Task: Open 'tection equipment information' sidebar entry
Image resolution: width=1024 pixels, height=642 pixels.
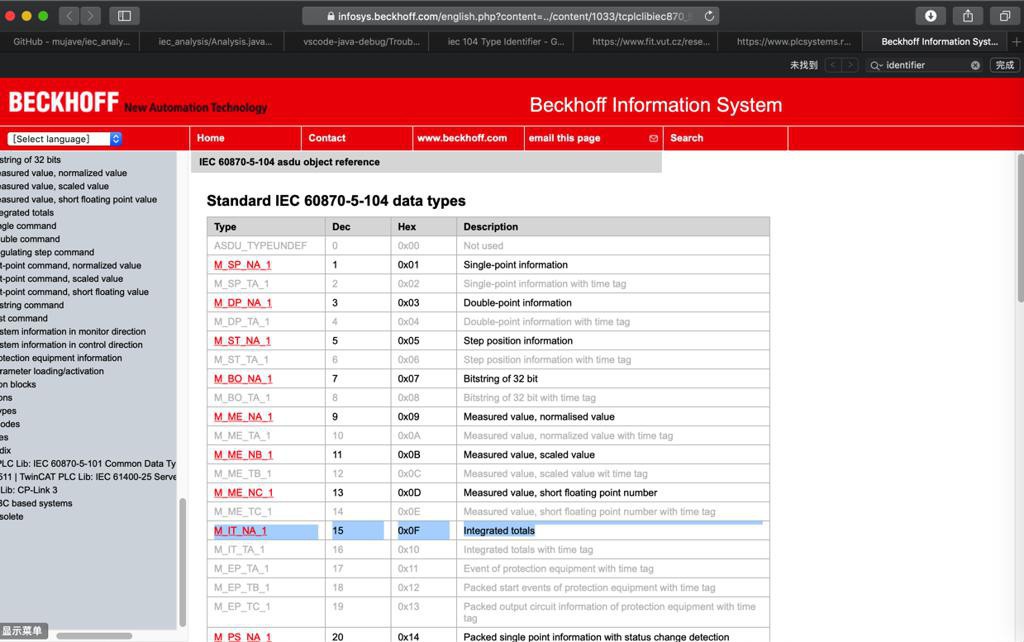Action: (61, 357)
